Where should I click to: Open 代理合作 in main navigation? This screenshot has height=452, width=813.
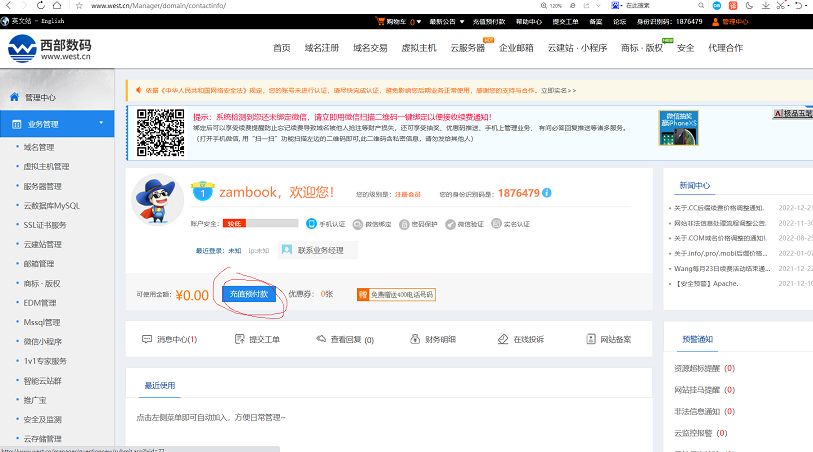click(725, 48)
